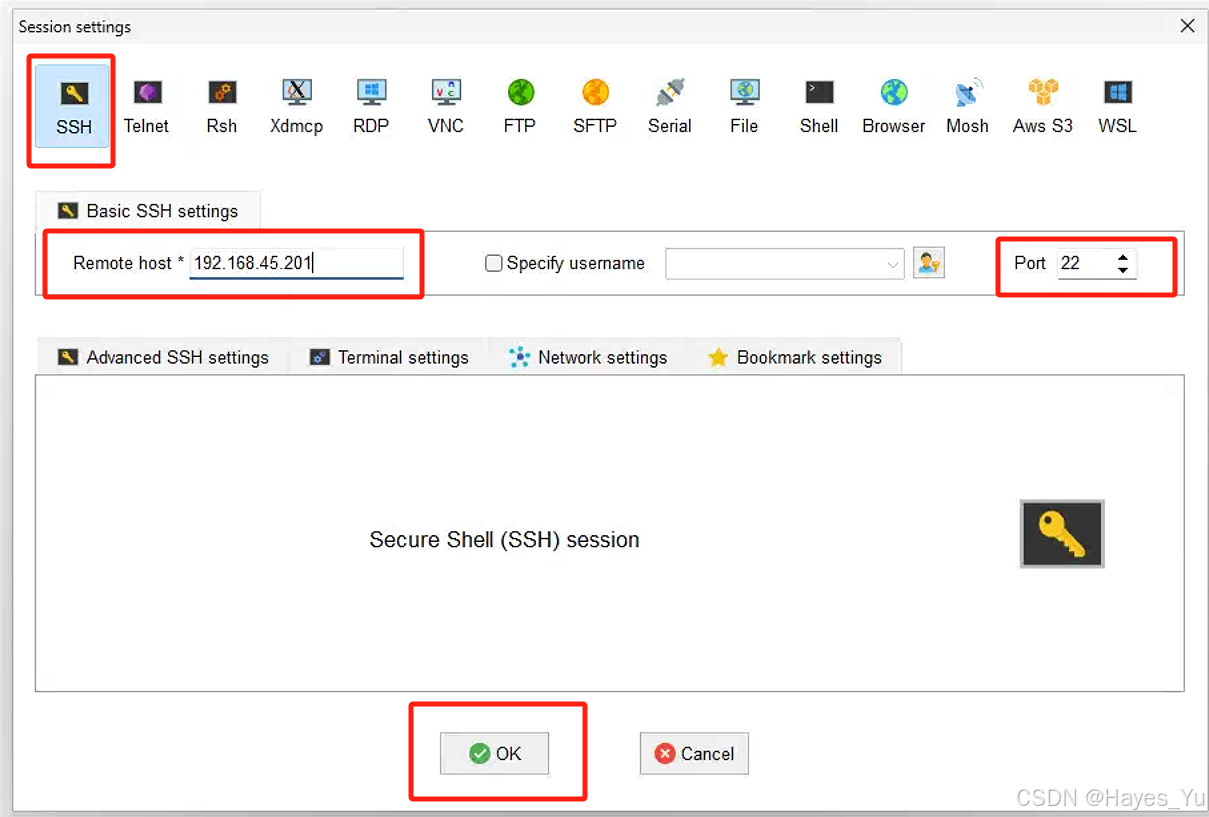Pick the Xdmcp session type
1209x817 pixels.
pyautogui.click(x=296, y=107)
